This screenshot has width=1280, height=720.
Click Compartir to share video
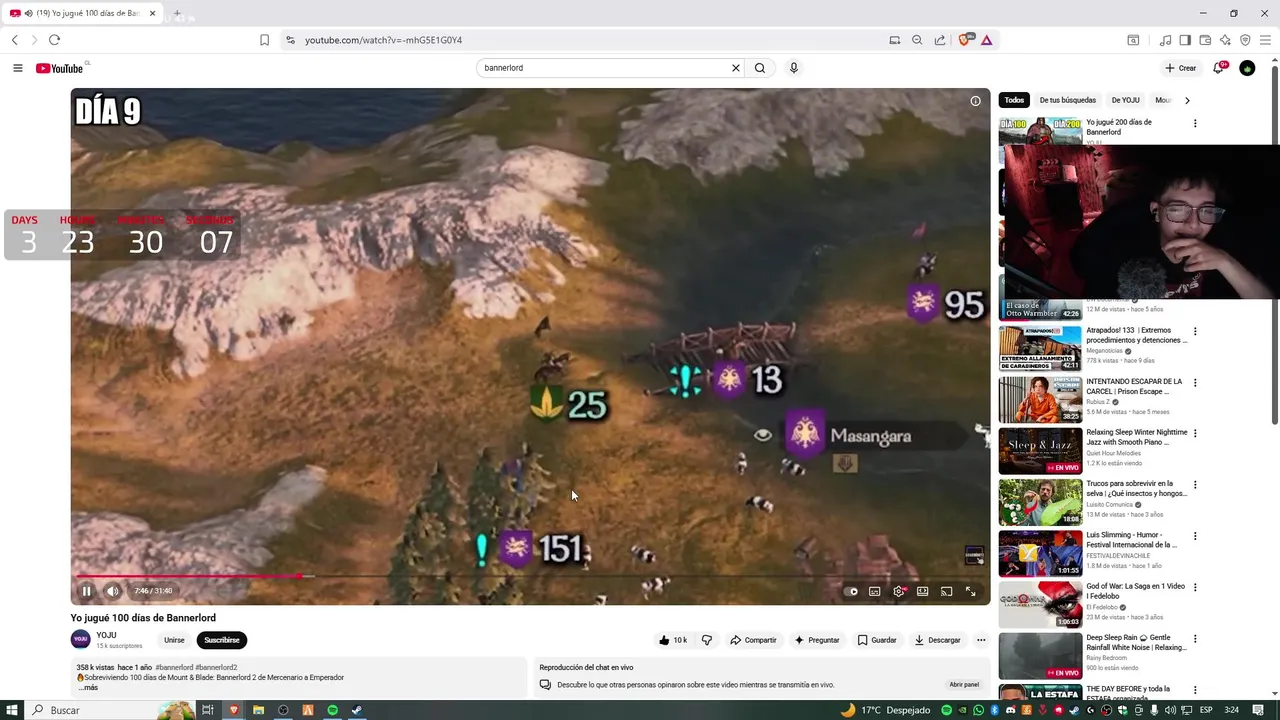pyautogui.click(x=753, y=640)
